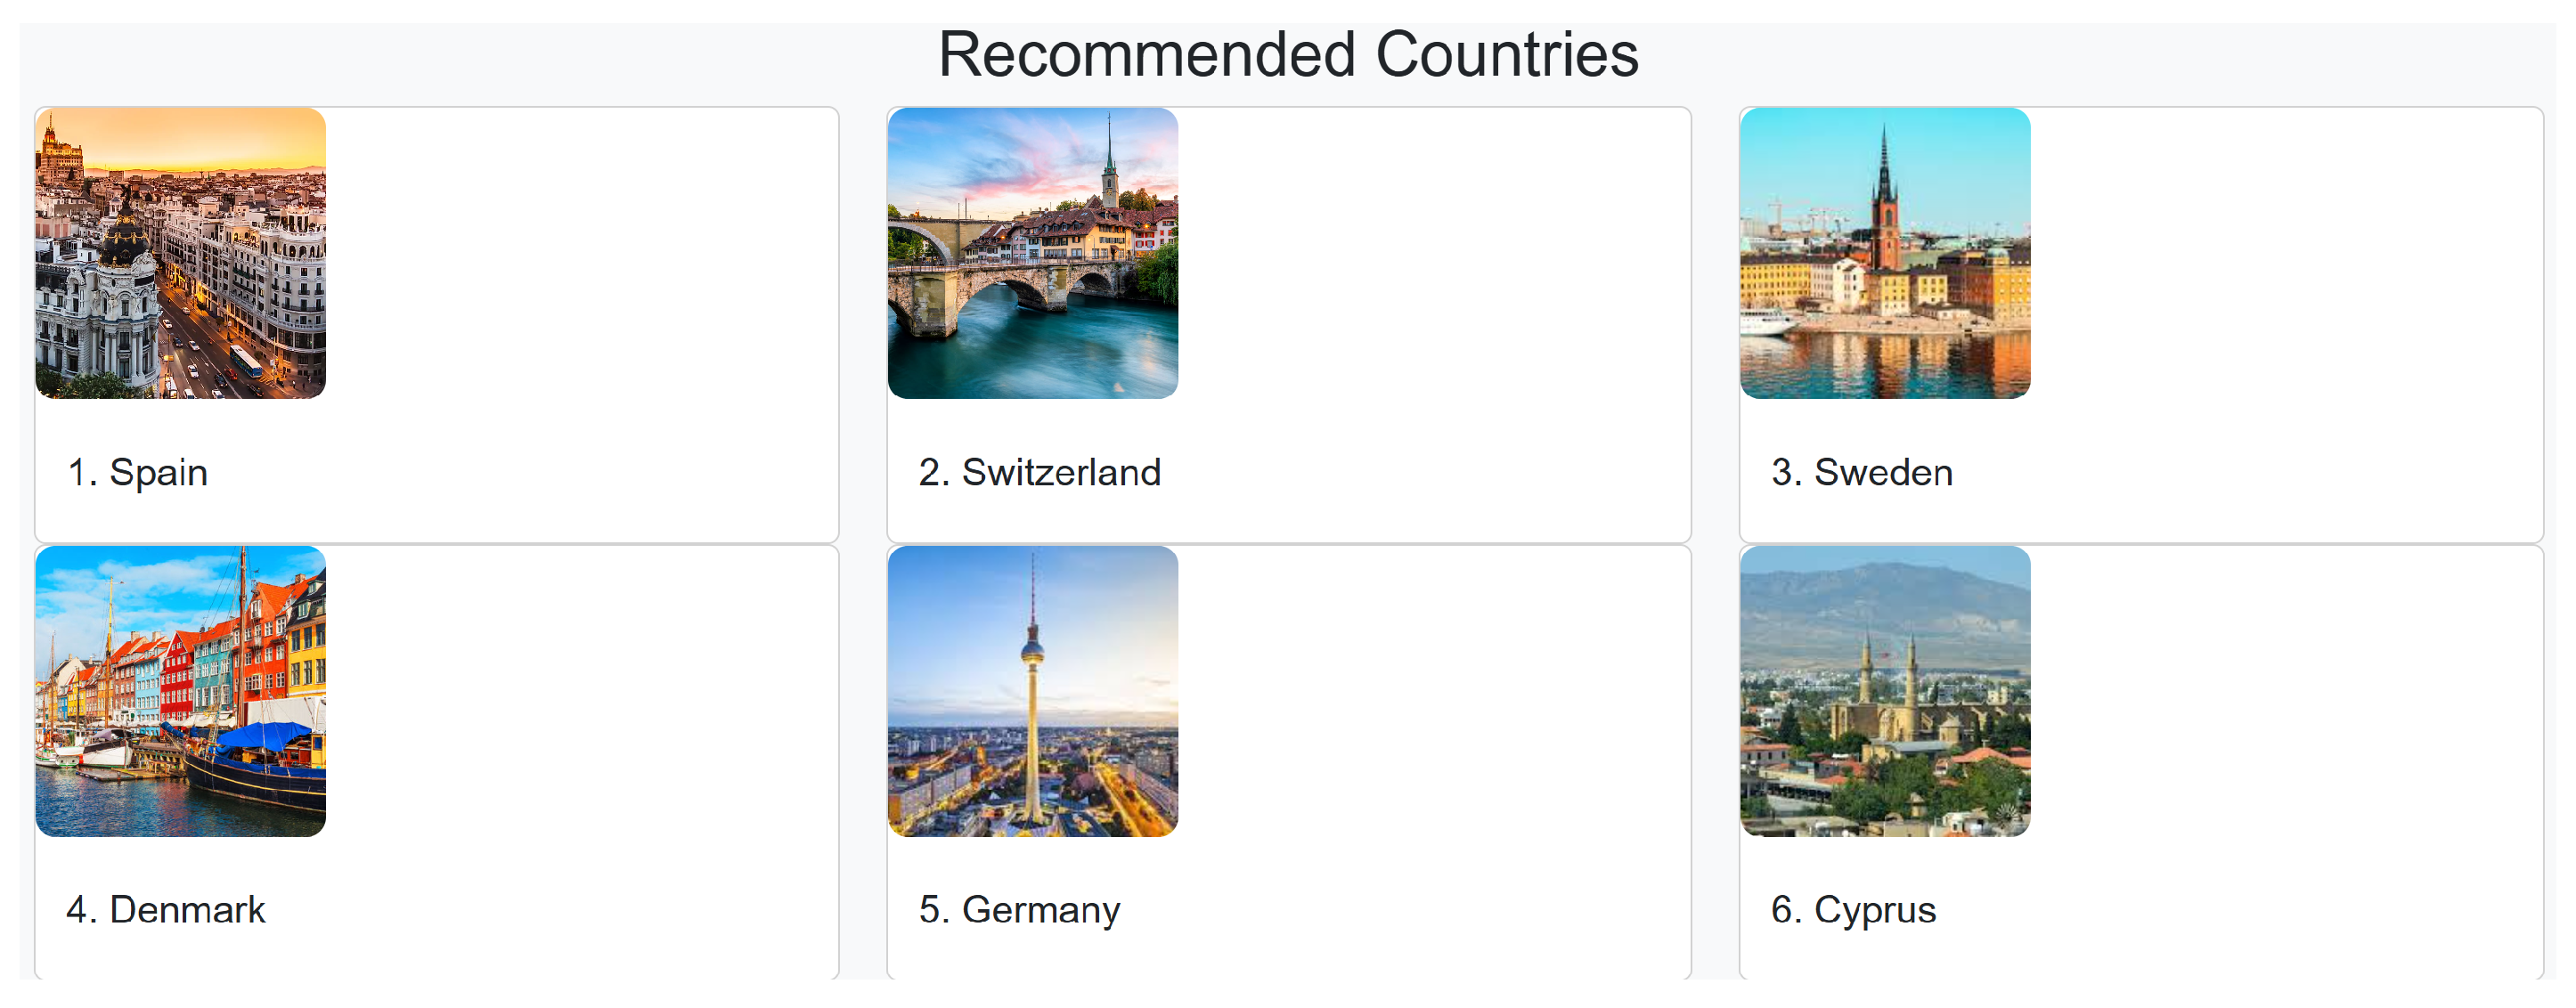
Task: Select the Sweden waterfront church image
Action: [1884, 253]
